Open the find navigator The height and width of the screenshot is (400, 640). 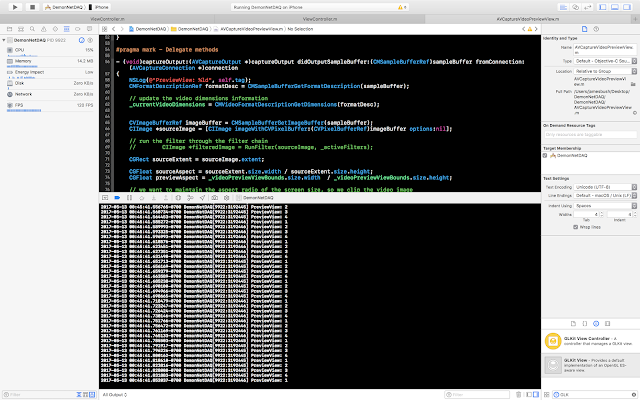click(32, 29)
